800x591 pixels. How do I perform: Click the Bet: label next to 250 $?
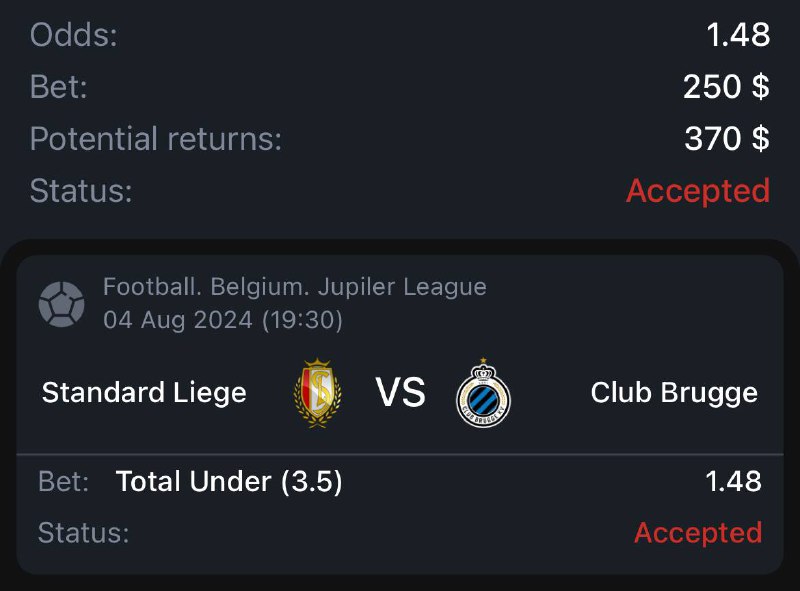tap(59, 87)
